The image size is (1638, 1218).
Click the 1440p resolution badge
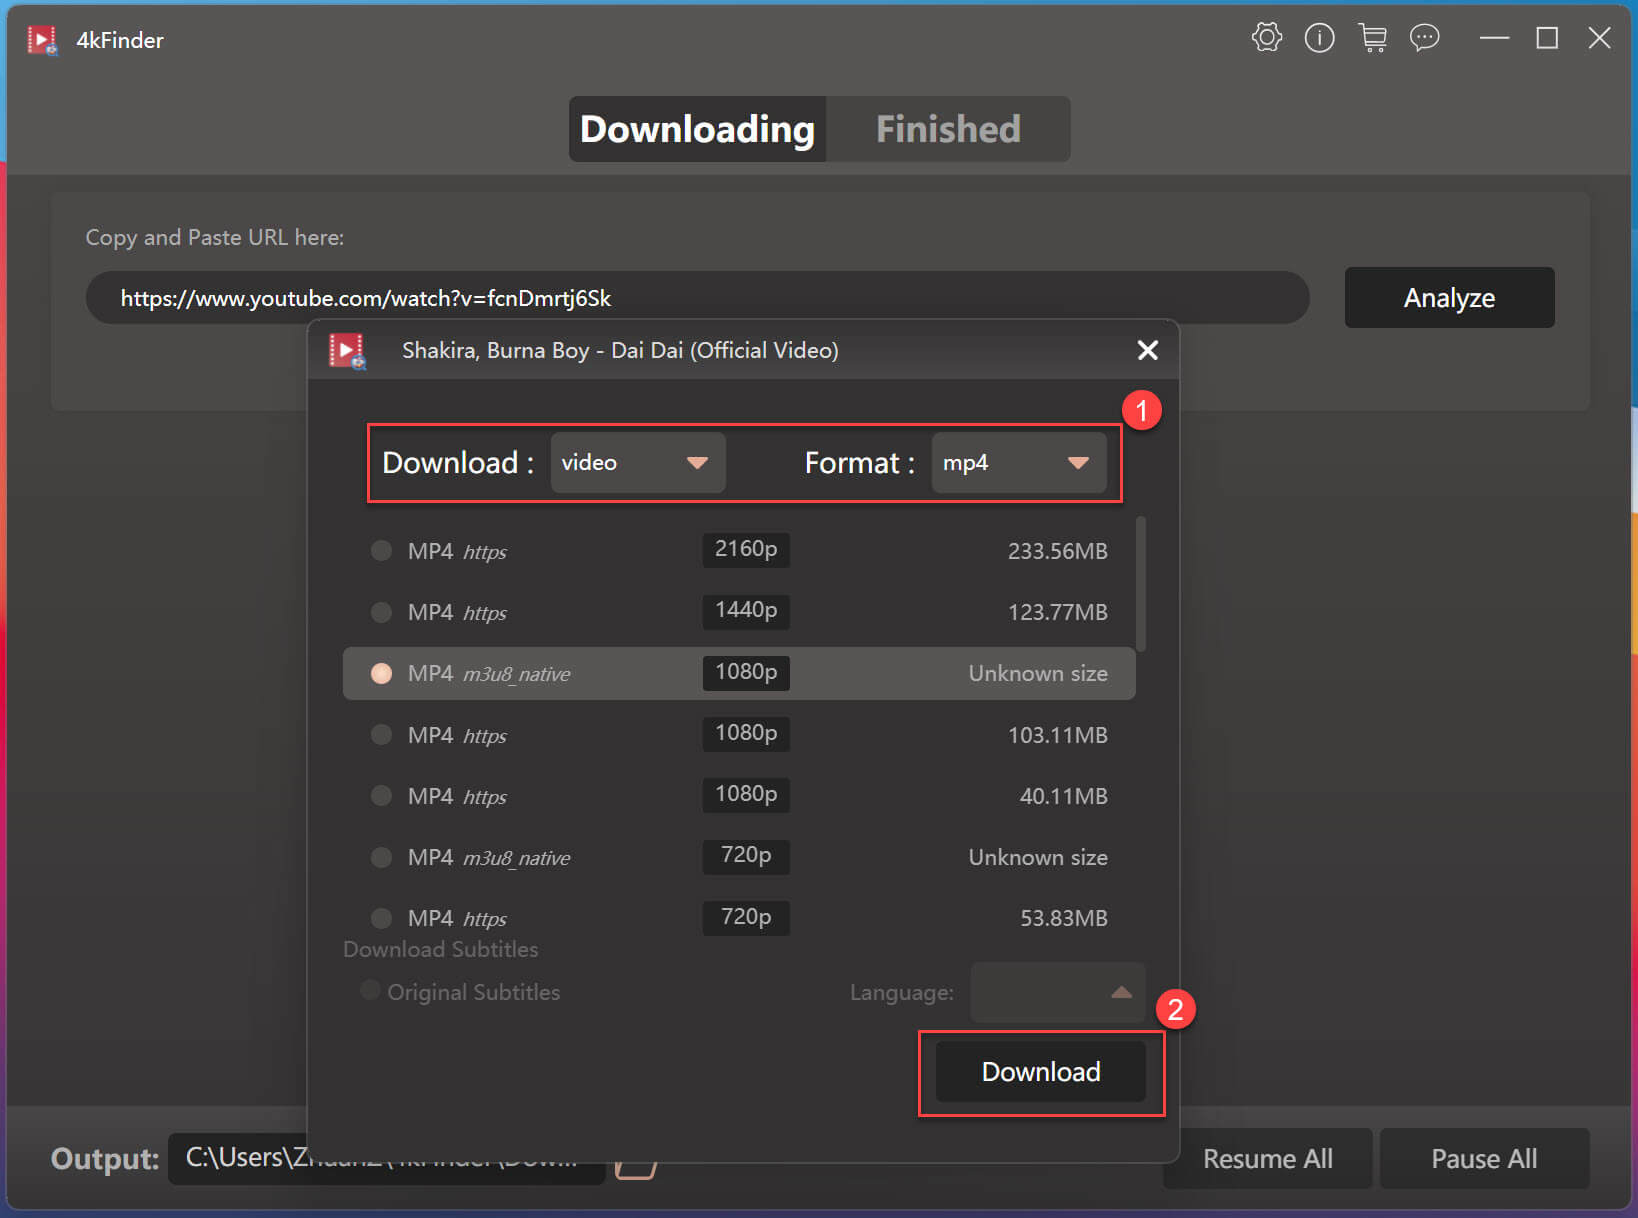pyautogui.click(x=746, y=610)
